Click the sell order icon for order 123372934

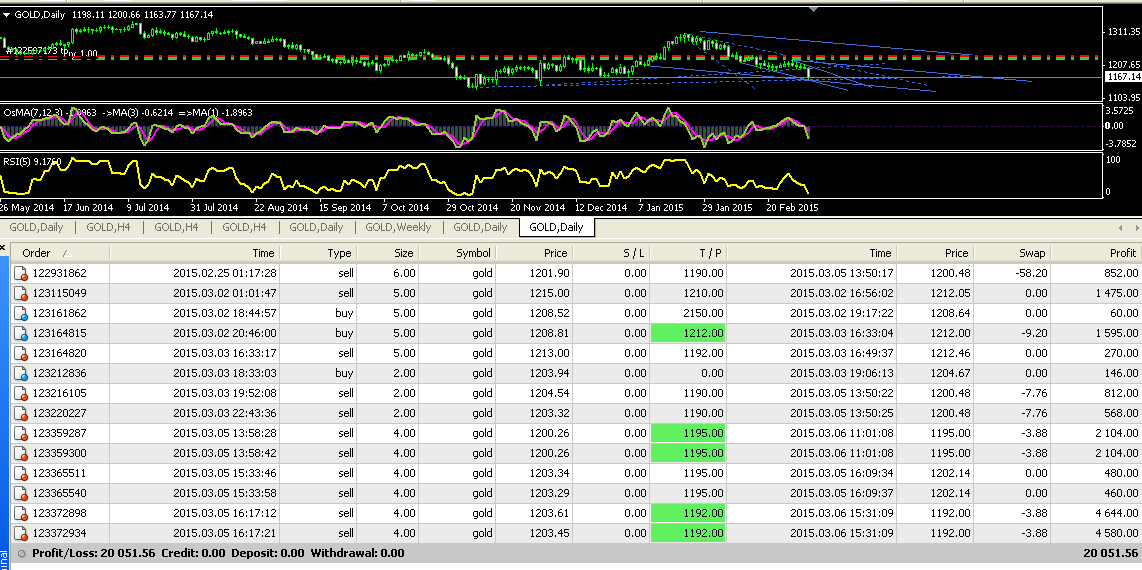click(21, 533)
